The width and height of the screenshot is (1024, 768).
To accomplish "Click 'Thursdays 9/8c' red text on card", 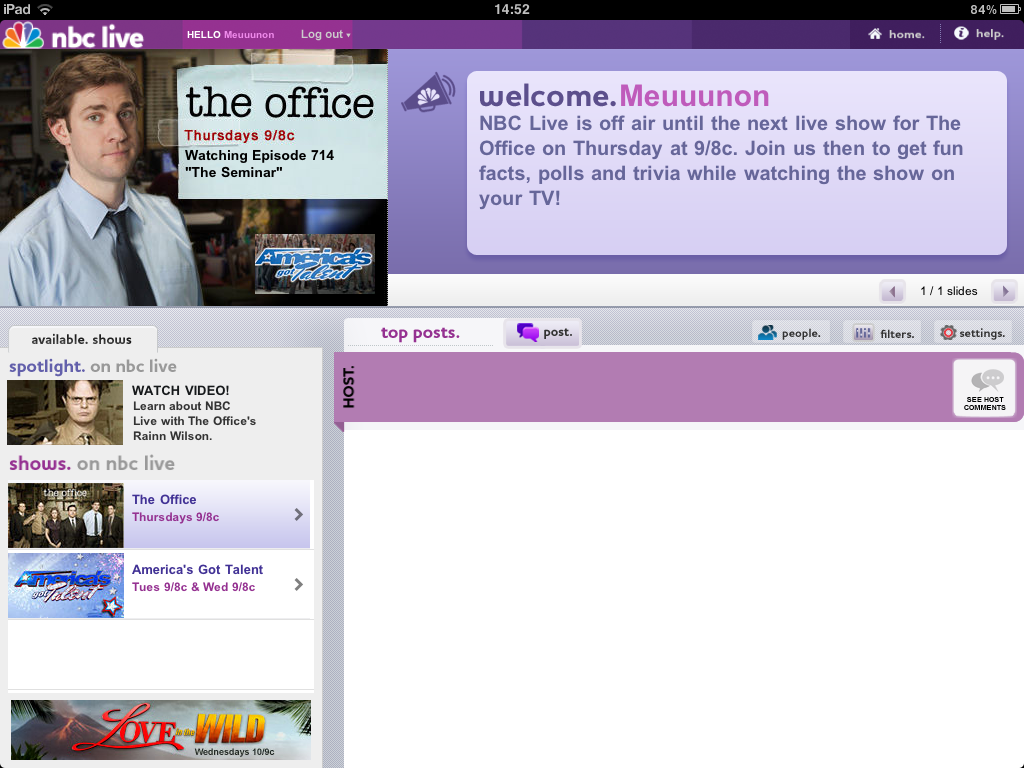I will (239, 135).
